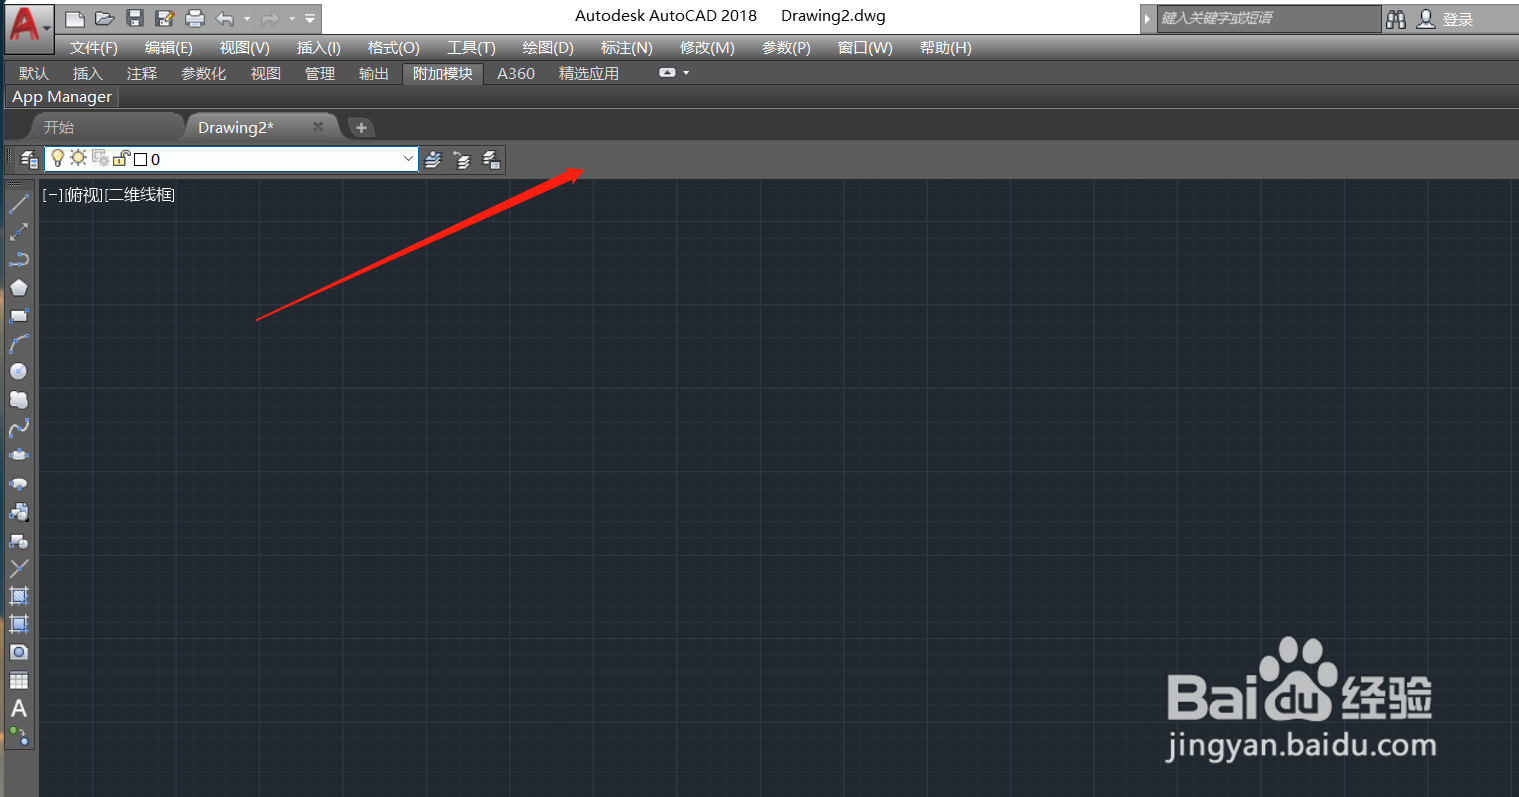Toggle layer 0 lock padlock

click(x=122, y=158)
